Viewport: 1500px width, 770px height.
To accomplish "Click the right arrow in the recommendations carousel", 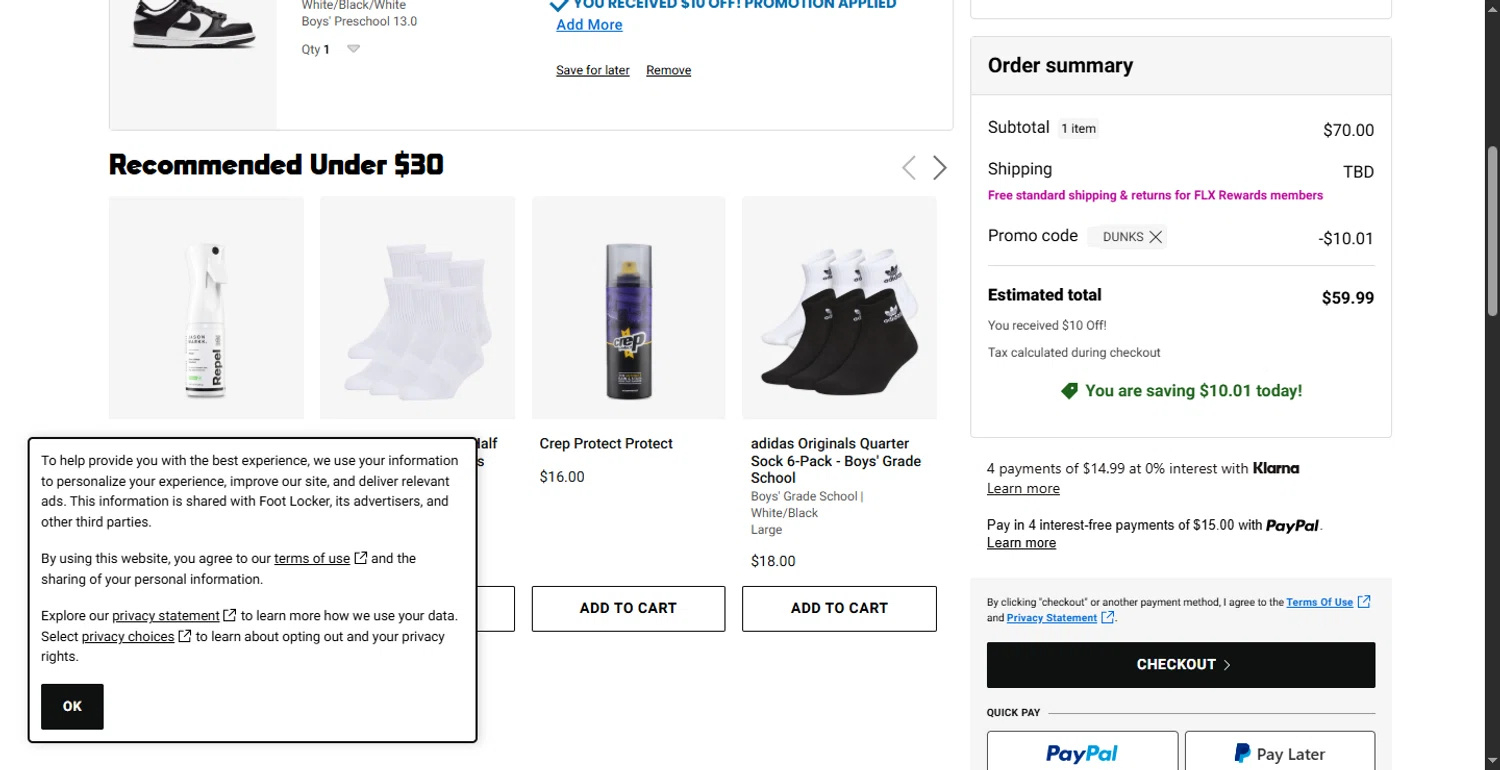I will [x=939, y=167].
